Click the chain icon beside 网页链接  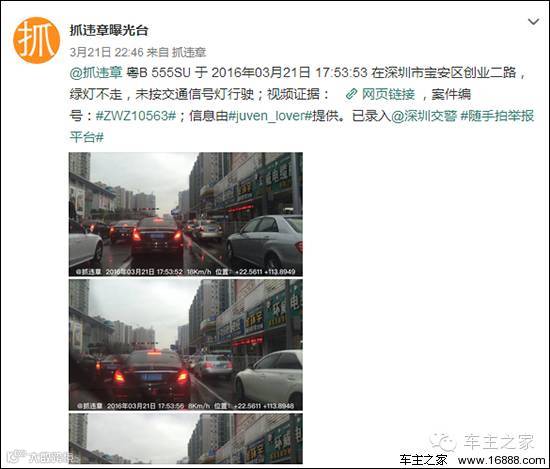pyautogui.click(x=351, y=94)
